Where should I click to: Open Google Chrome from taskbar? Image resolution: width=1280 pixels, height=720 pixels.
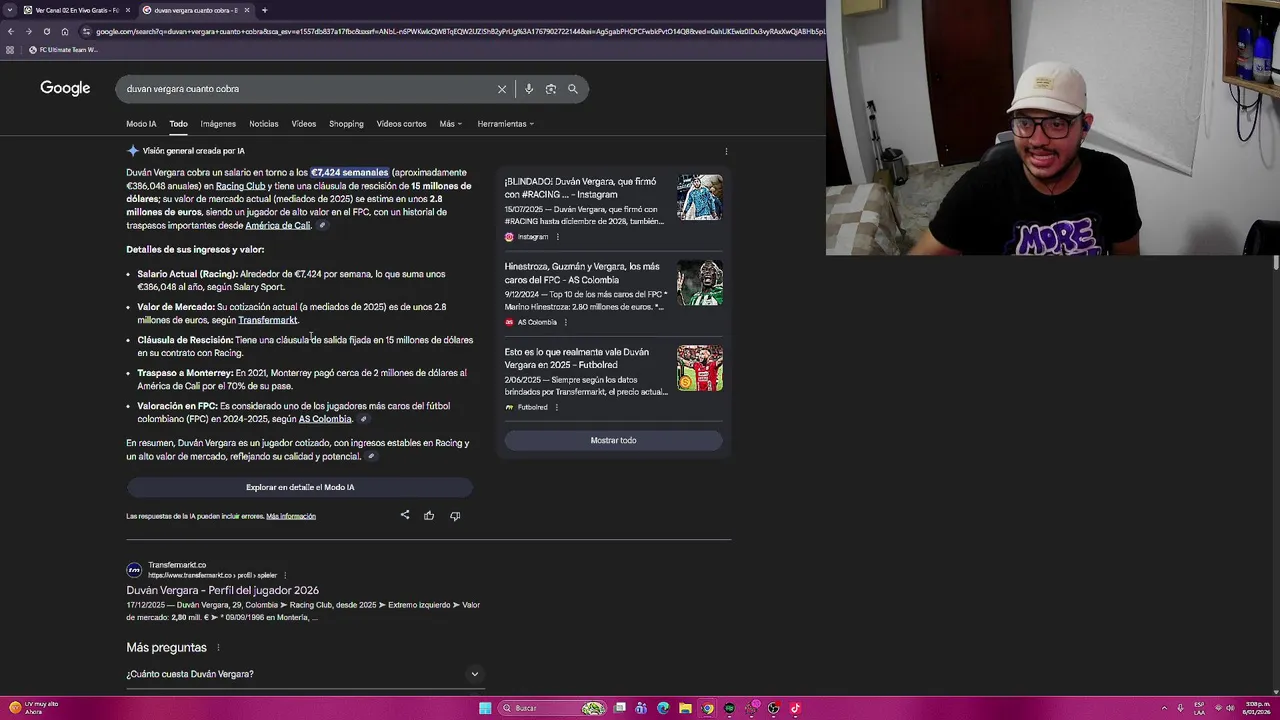click(707, 708)
